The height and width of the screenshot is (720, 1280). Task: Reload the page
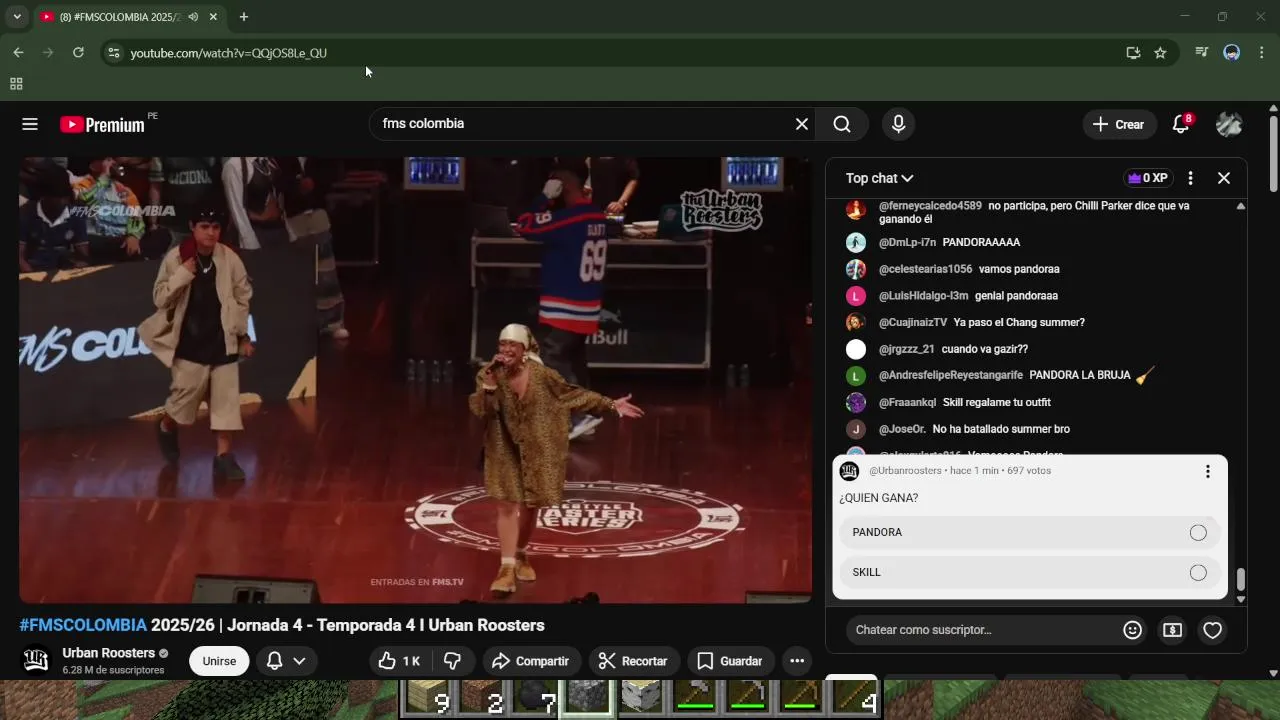[x=78, y=53]
